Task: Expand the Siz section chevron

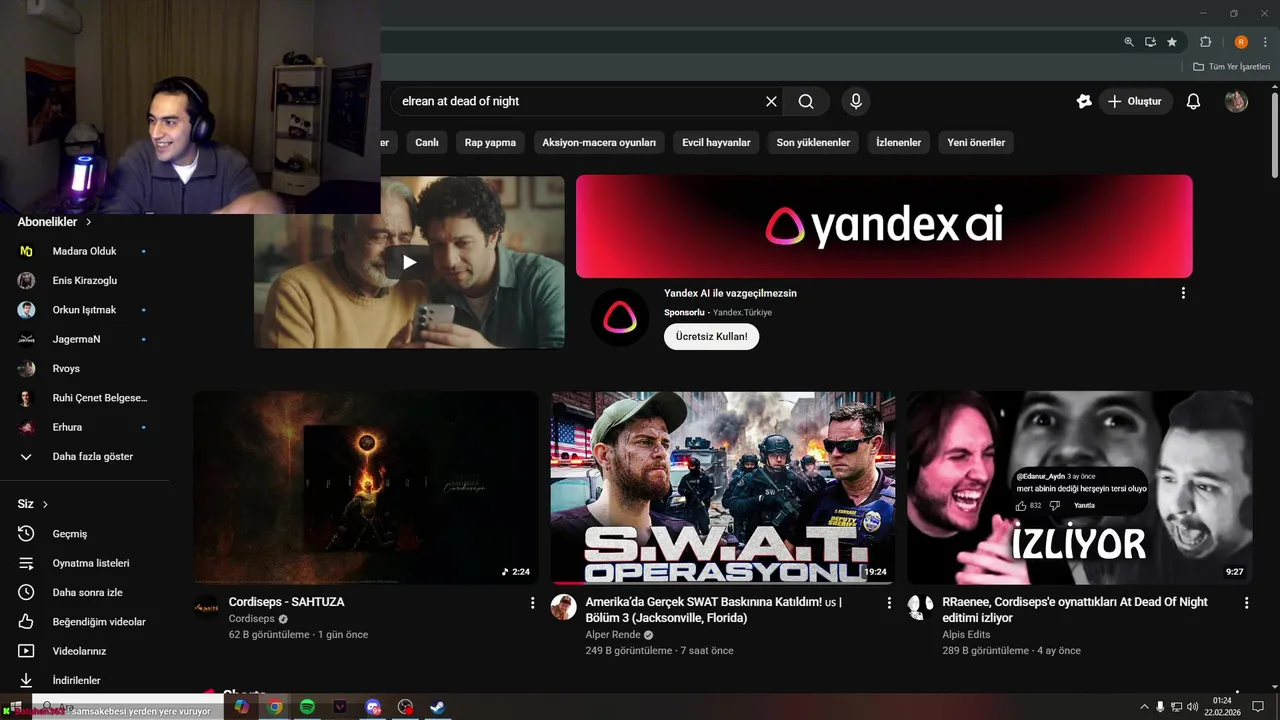Action: coord(45,504)
